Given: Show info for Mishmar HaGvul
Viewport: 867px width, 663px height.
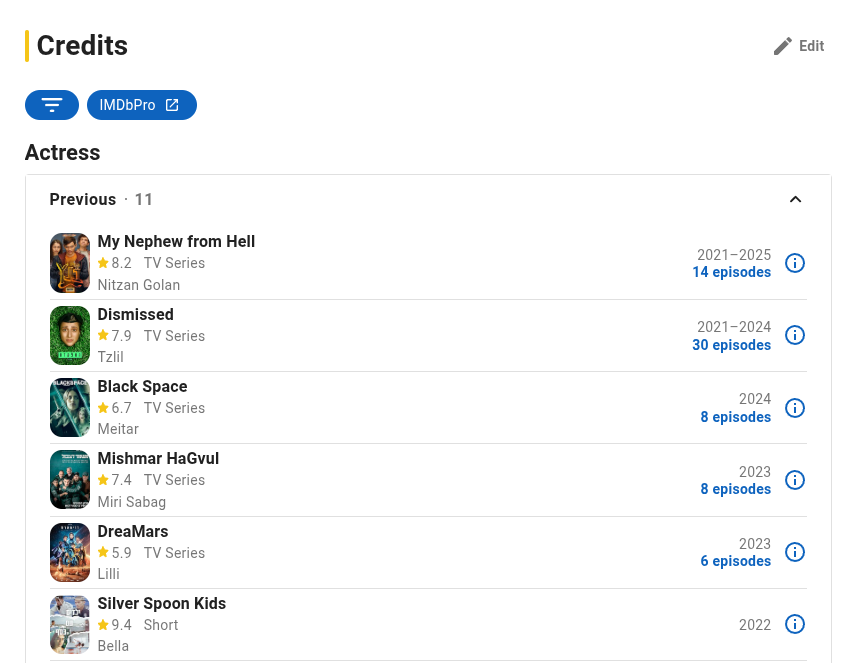Looking at the screenshot, I should [x=795, y=480].
